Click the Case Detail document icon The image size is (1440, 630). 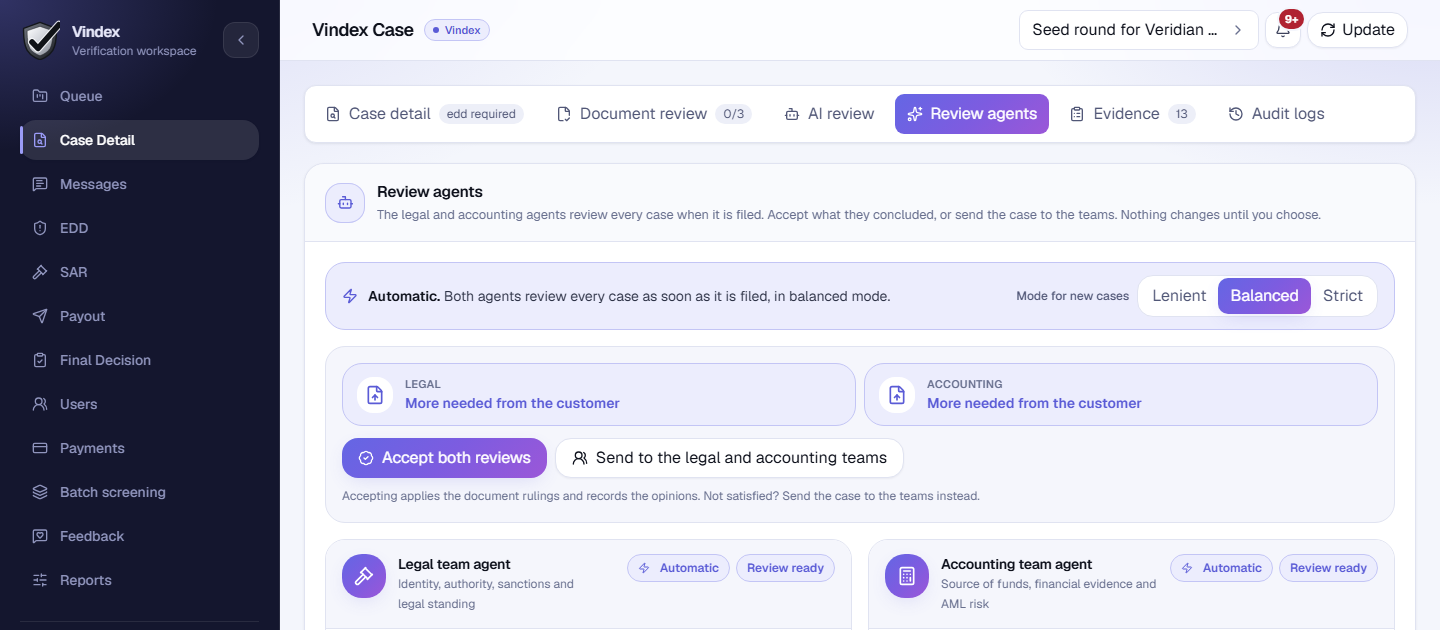click(x=40, y=140)
